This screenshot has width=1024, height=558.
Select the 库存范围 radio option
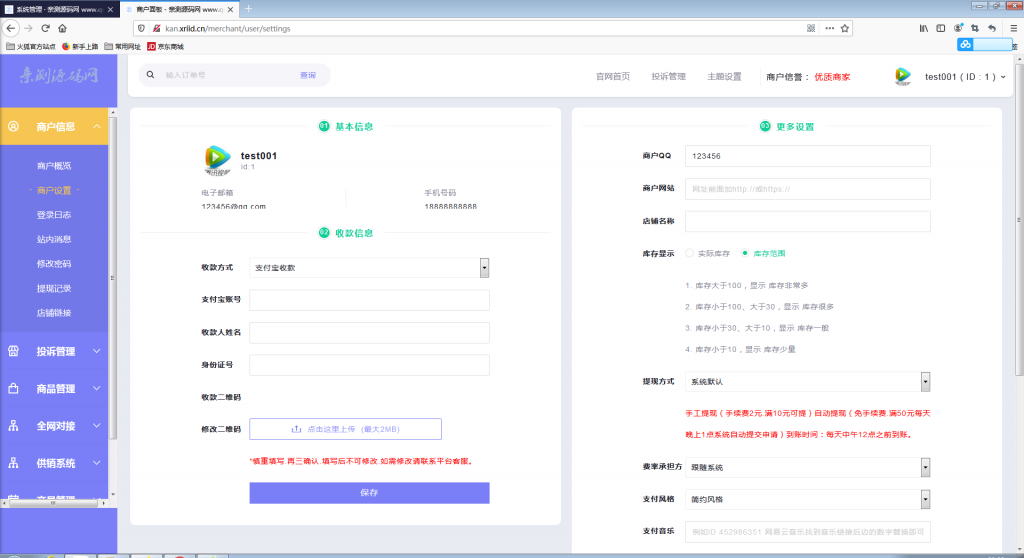click(x=745, y=253)
